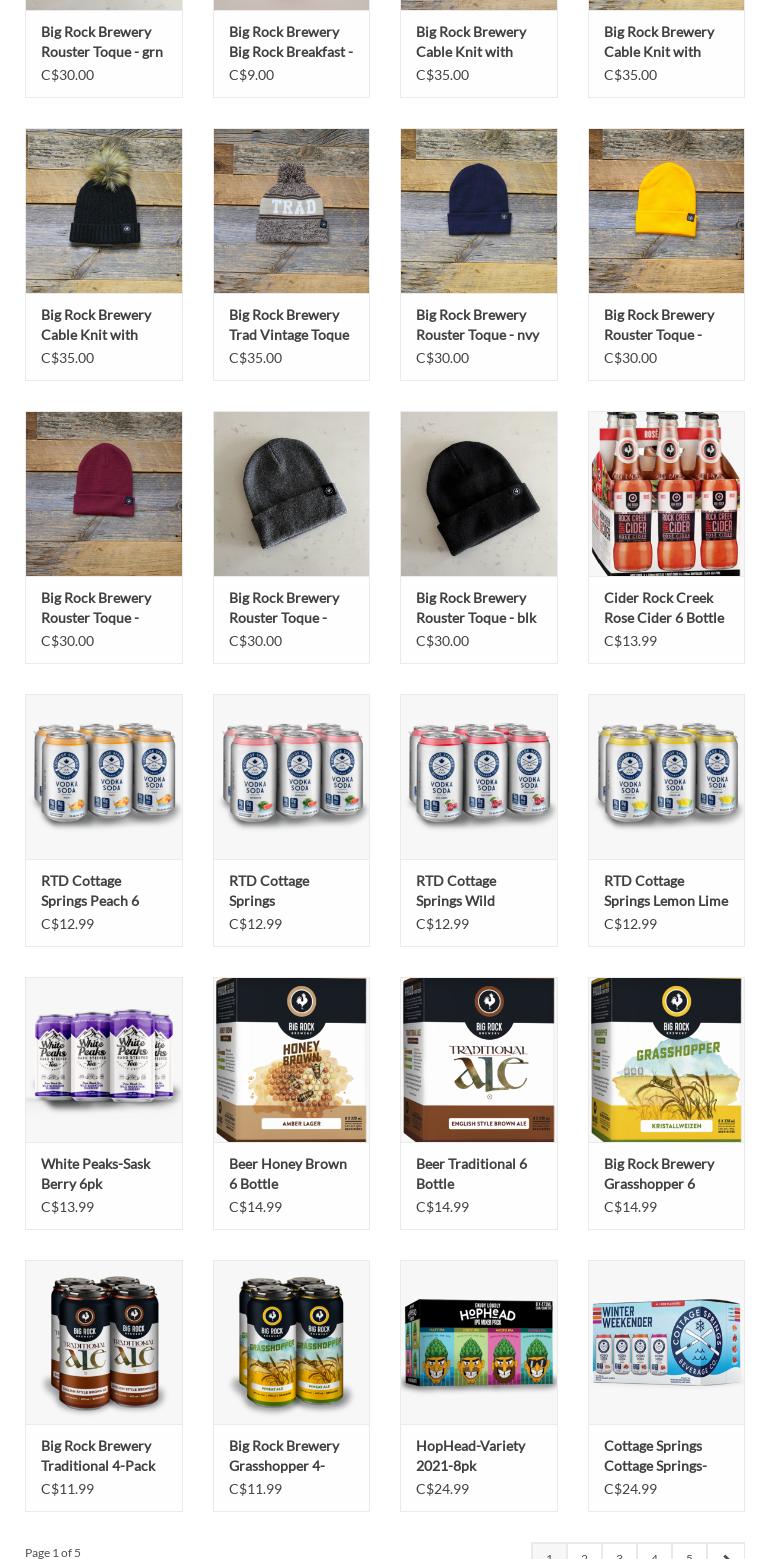Open the Big Rock Breakfast product link
Screen dimensions: 770x1559
(291, 41)
